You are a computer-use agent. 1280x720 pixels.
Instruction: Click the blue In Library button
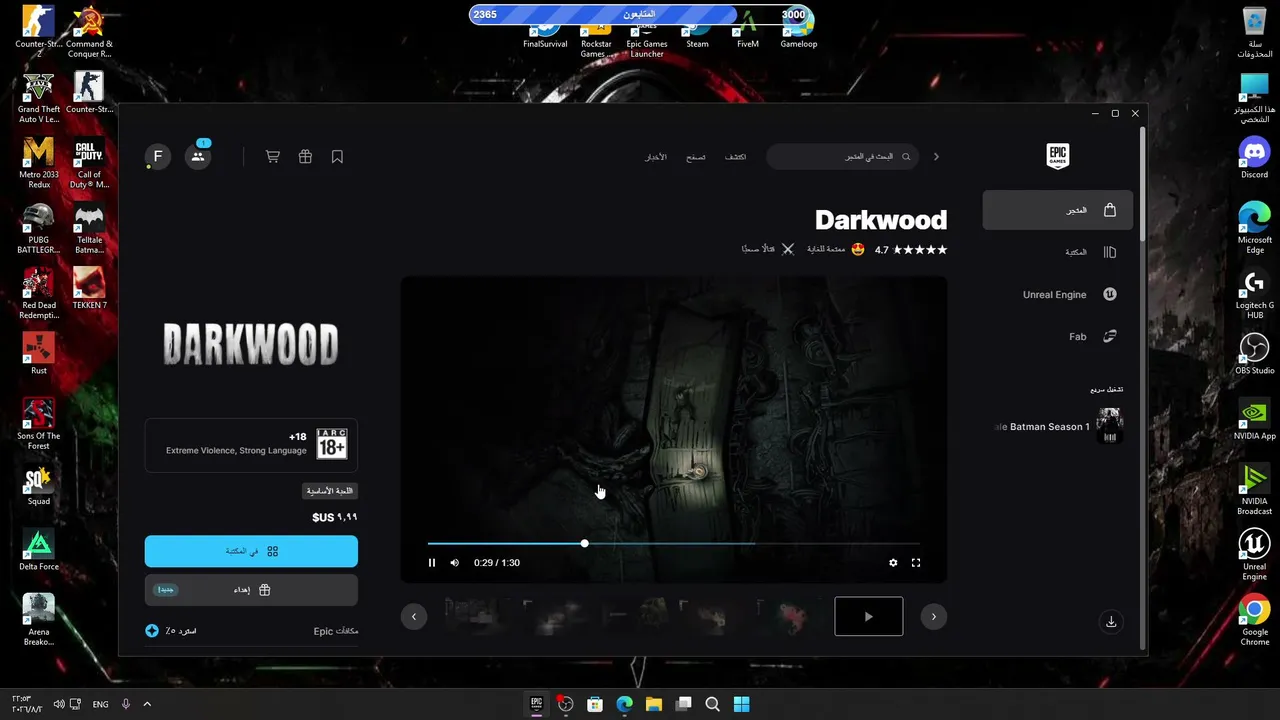point(251,551)
